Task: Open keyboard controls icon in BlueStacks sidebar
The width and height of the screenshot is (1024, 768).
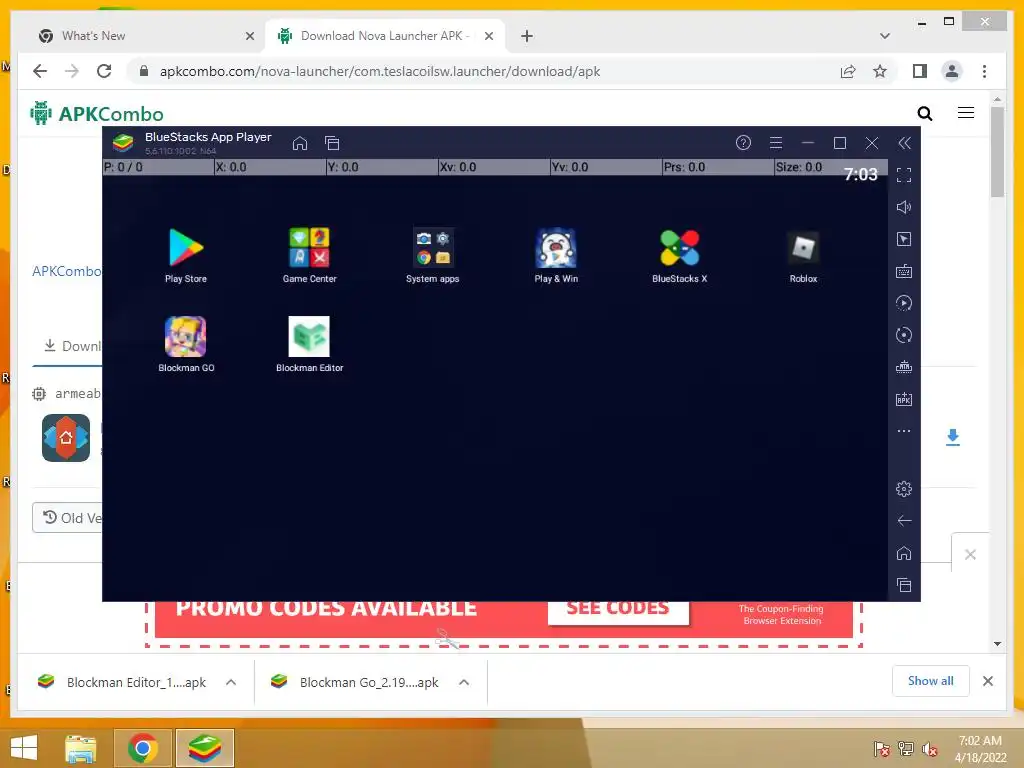Action: [x=904, y=271]
